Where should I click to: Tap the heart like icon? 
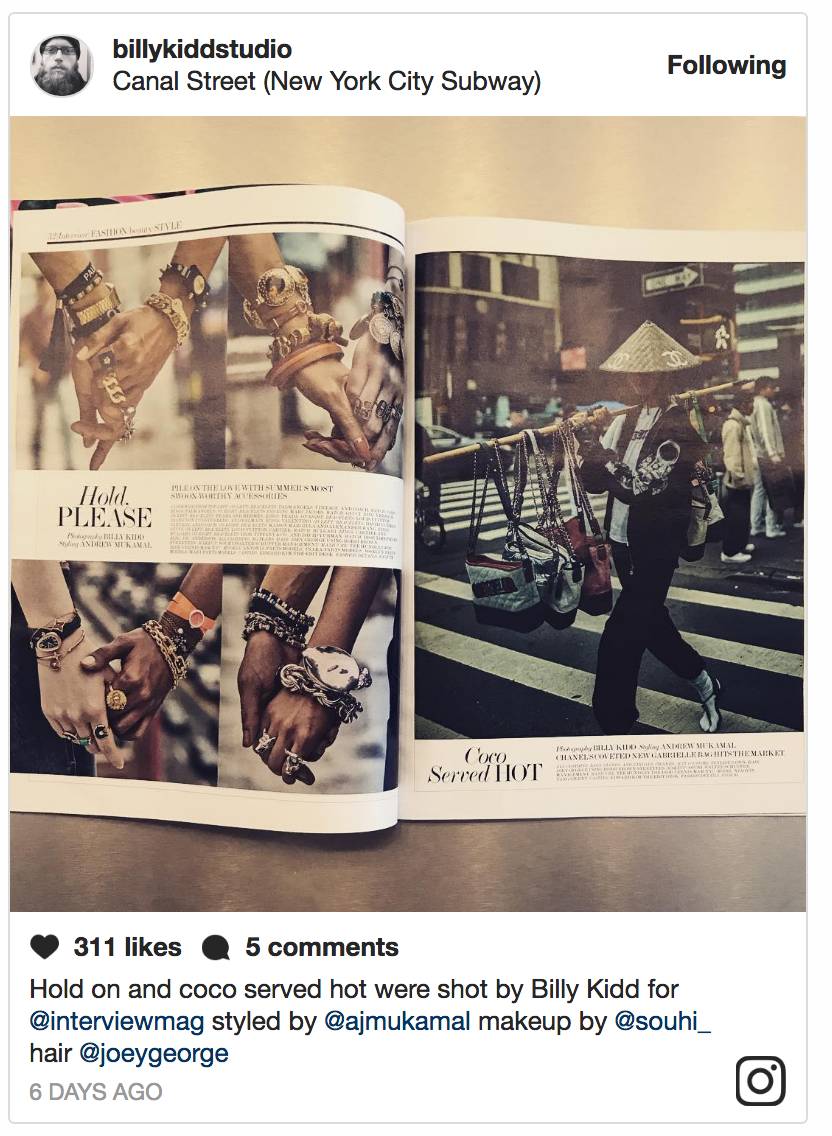pos(45,948)
